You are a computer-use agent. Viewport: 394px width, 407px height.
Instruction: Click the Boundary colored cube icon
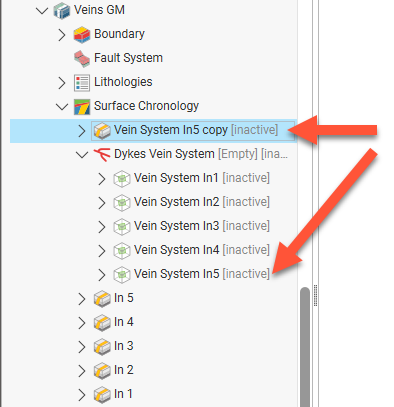point(82,34)
